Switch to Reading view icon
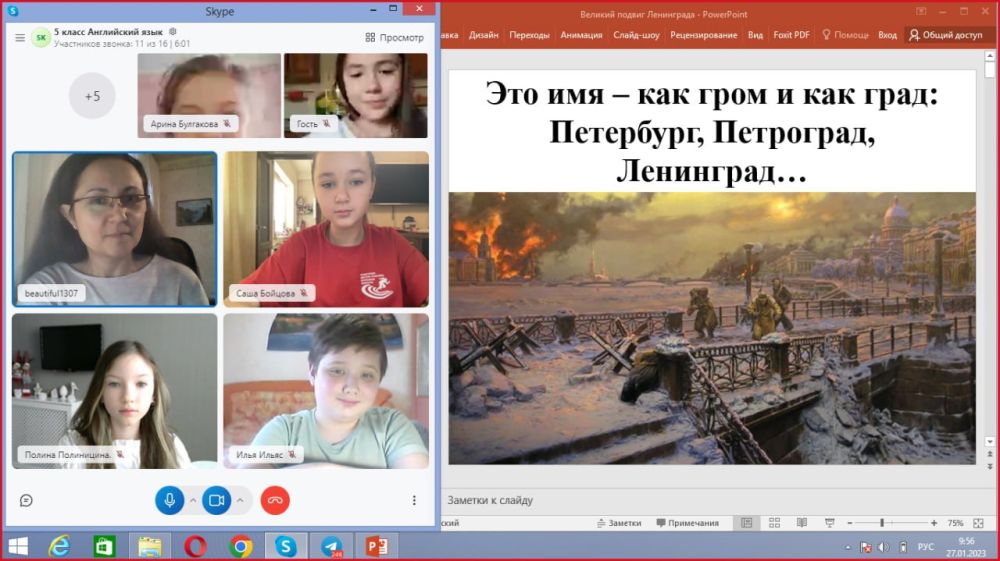Image resolution: width=1000 pixels, height=561 pixels. 802,523
